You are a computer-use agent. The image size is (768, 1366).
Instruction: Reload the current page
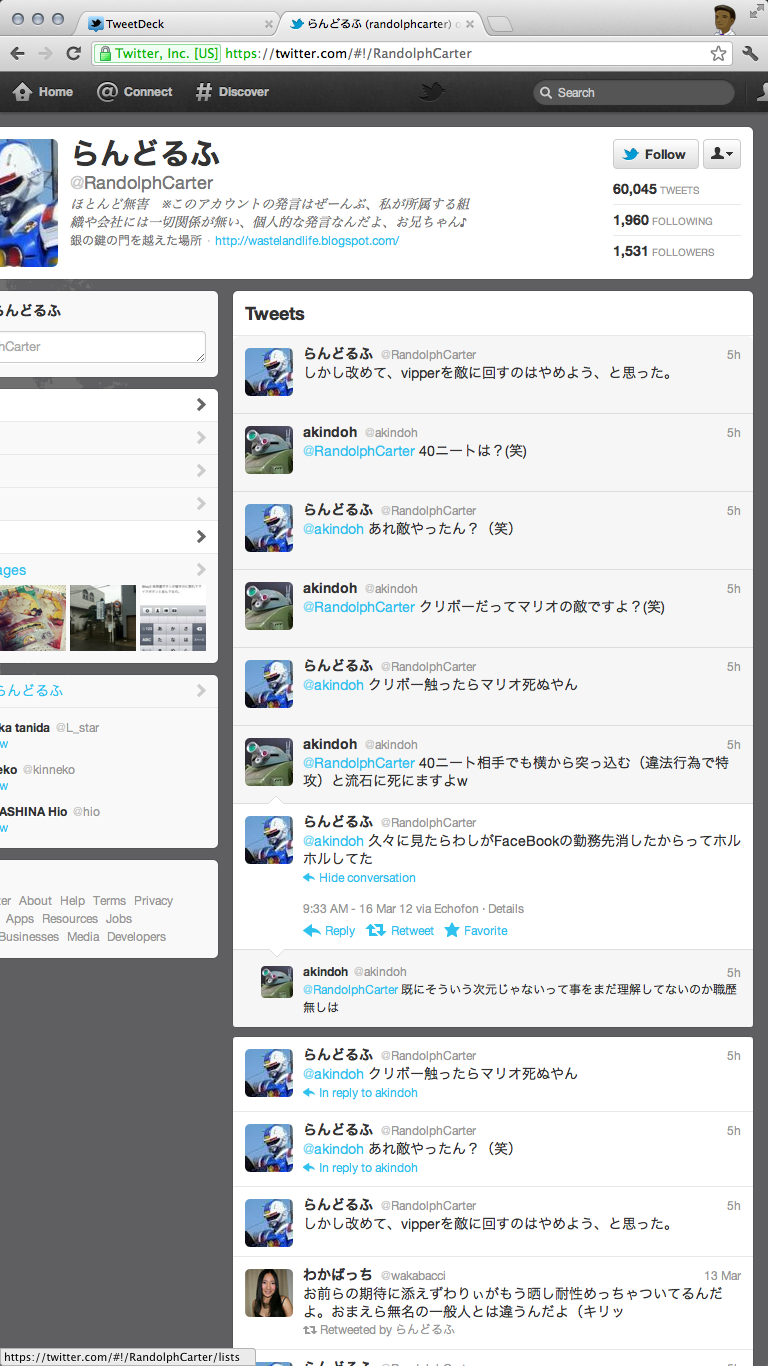(73, 54)
